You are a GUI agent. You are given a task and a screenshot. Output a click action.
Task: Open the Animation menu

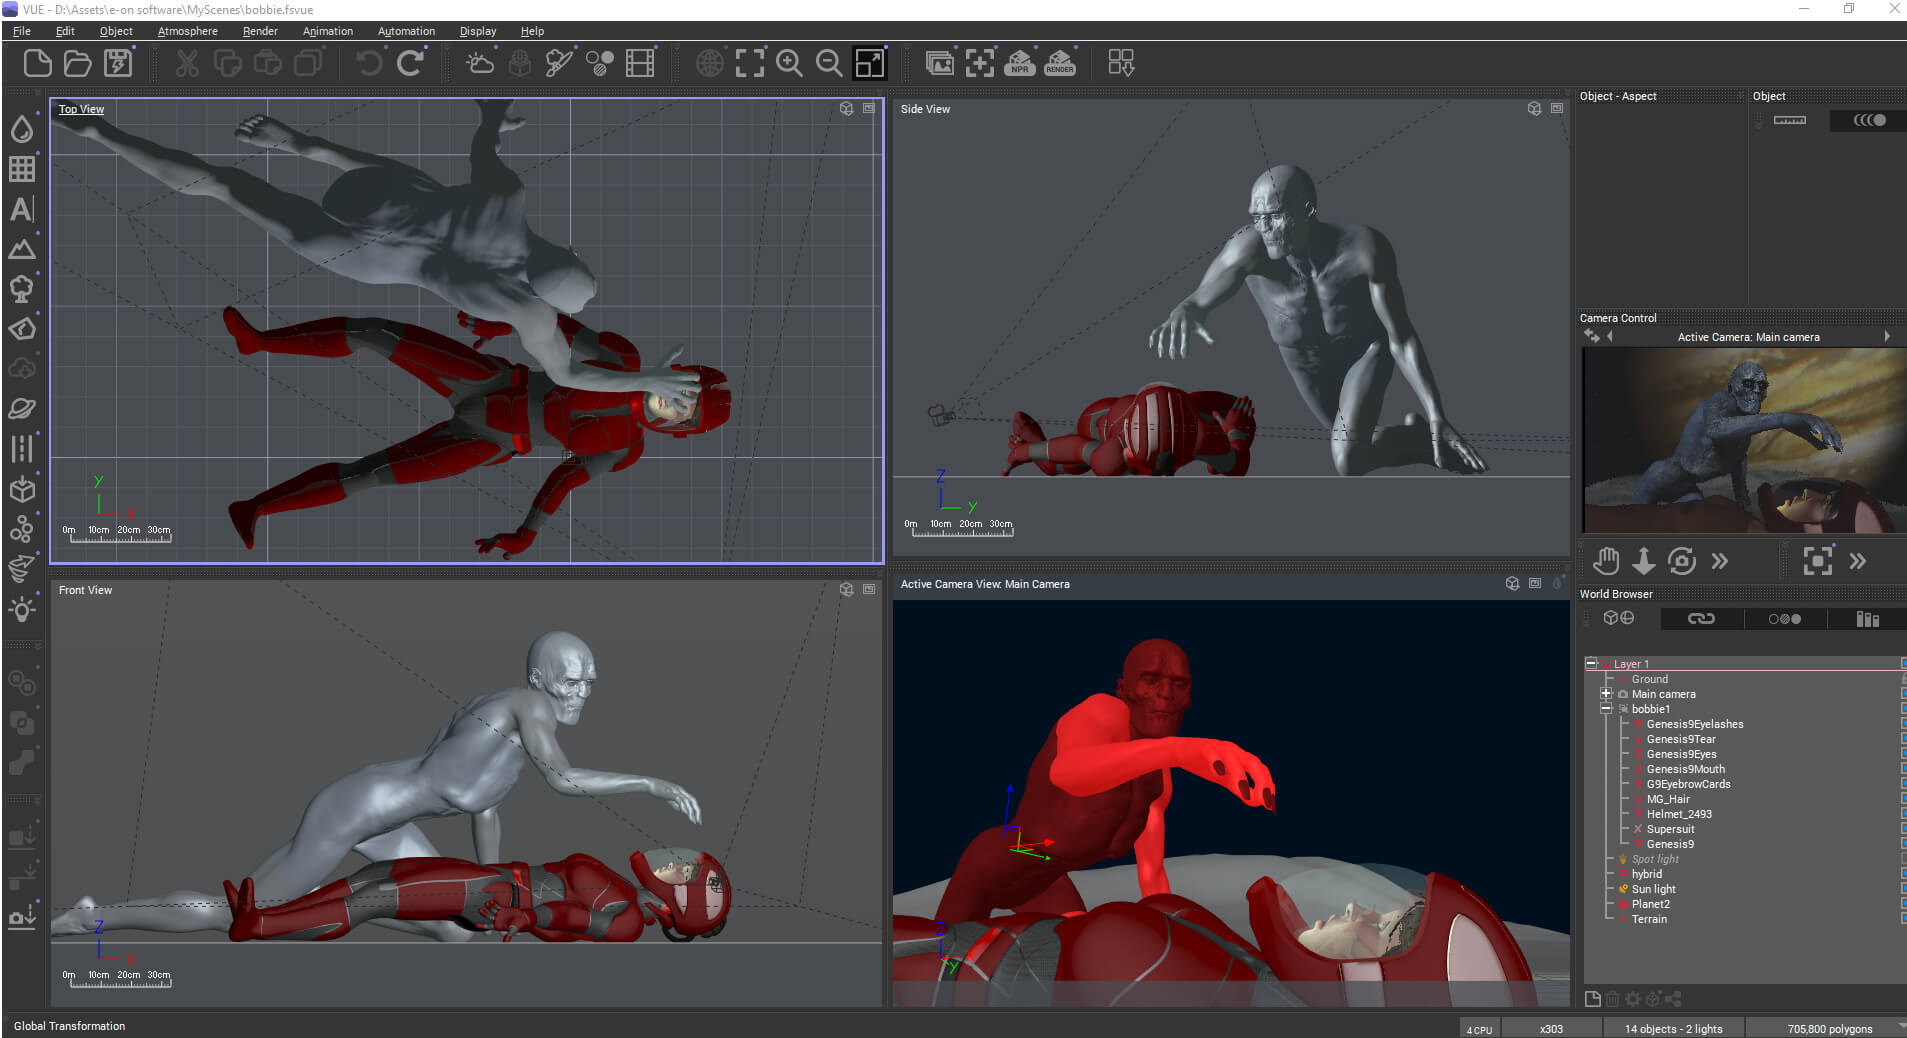click(x=328, y=31)
